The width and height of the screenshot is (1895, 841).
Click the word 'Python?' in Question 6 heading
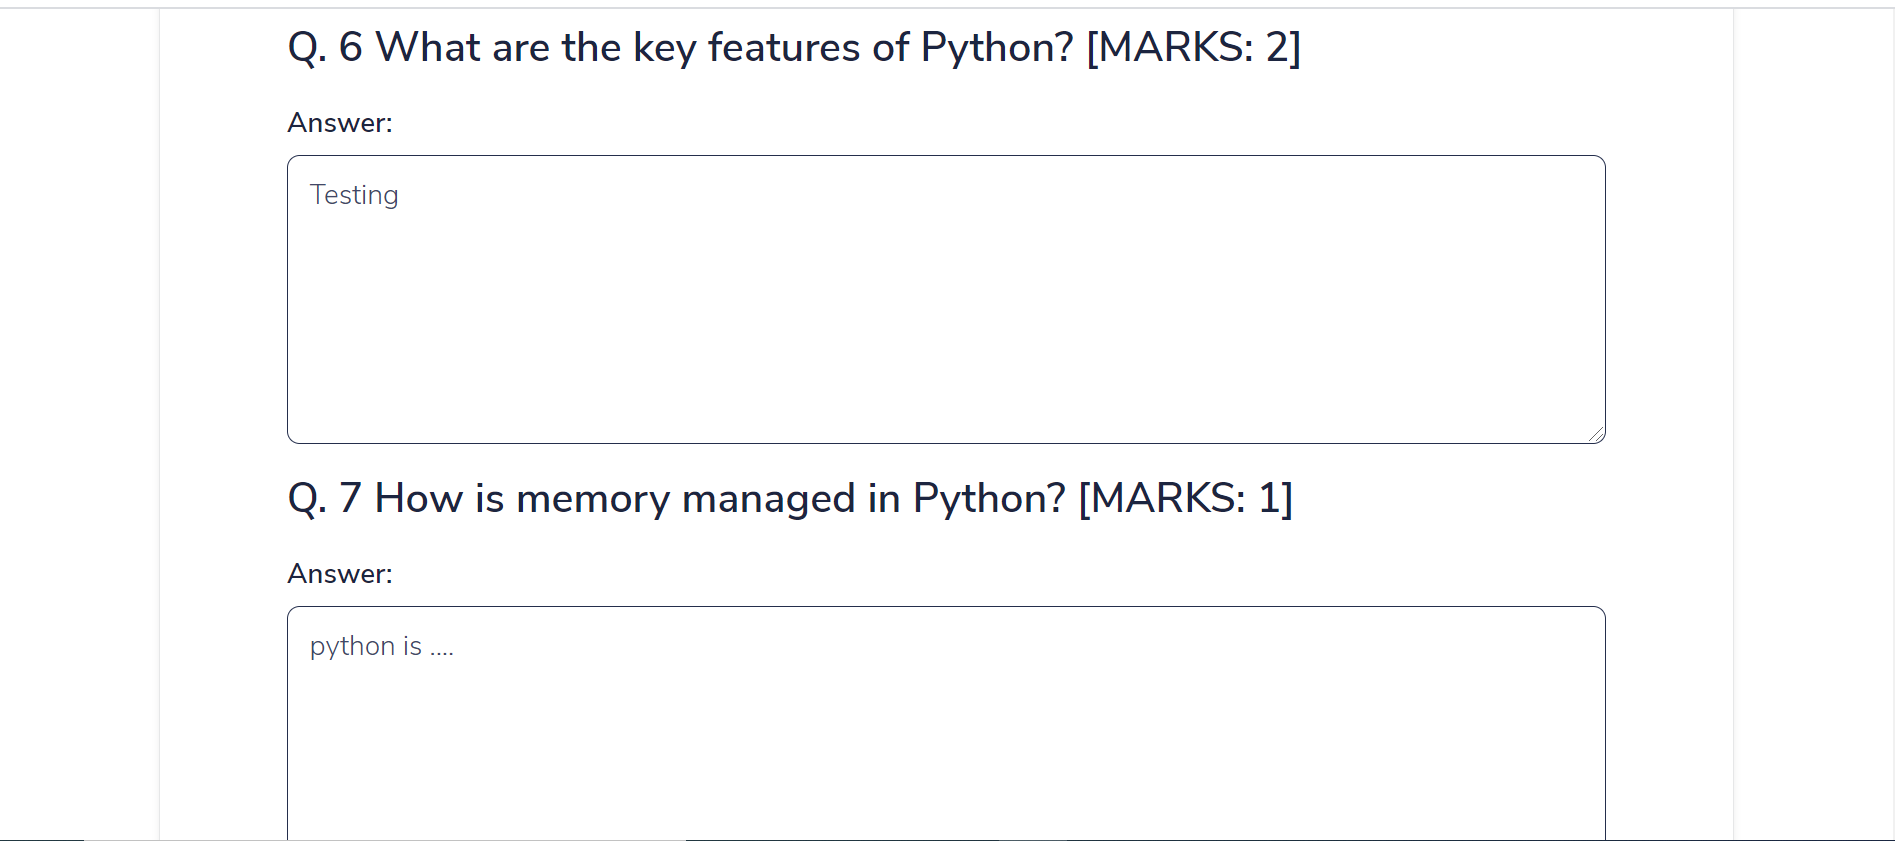point(997,48)
